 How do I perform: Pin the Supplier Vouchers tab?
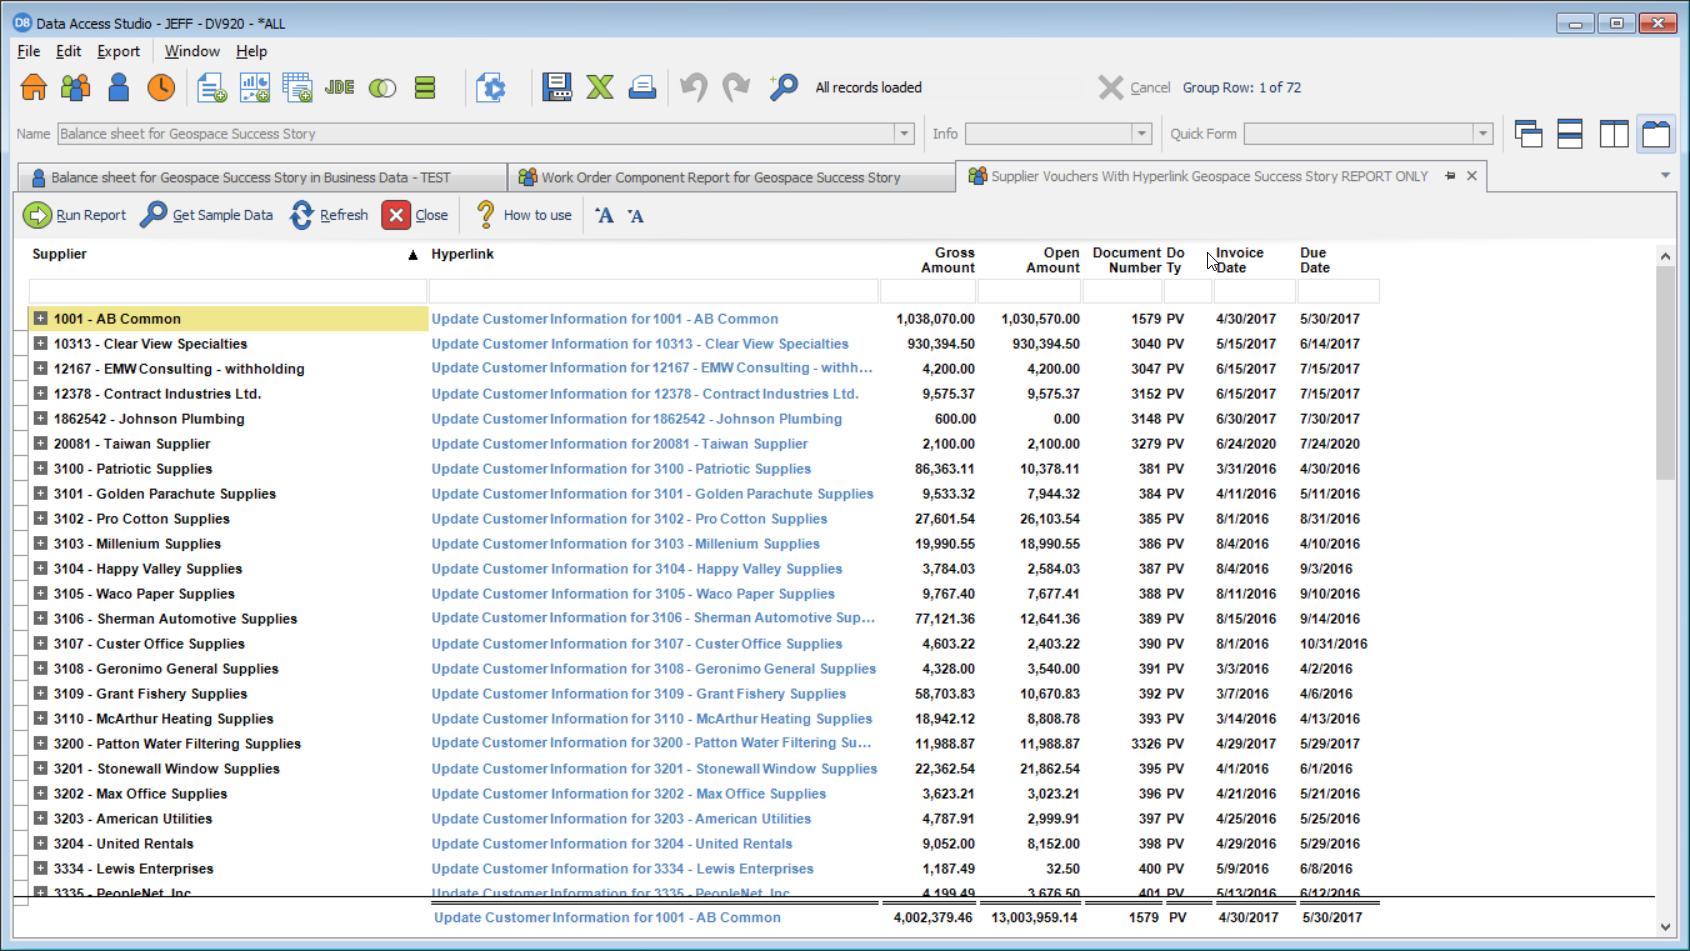coord(1450,176)
